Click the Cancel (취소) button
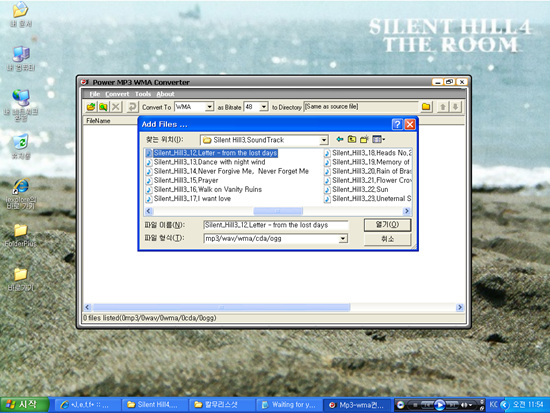The width and height of the screenshot is (550, 413). [x=387, y=239]
